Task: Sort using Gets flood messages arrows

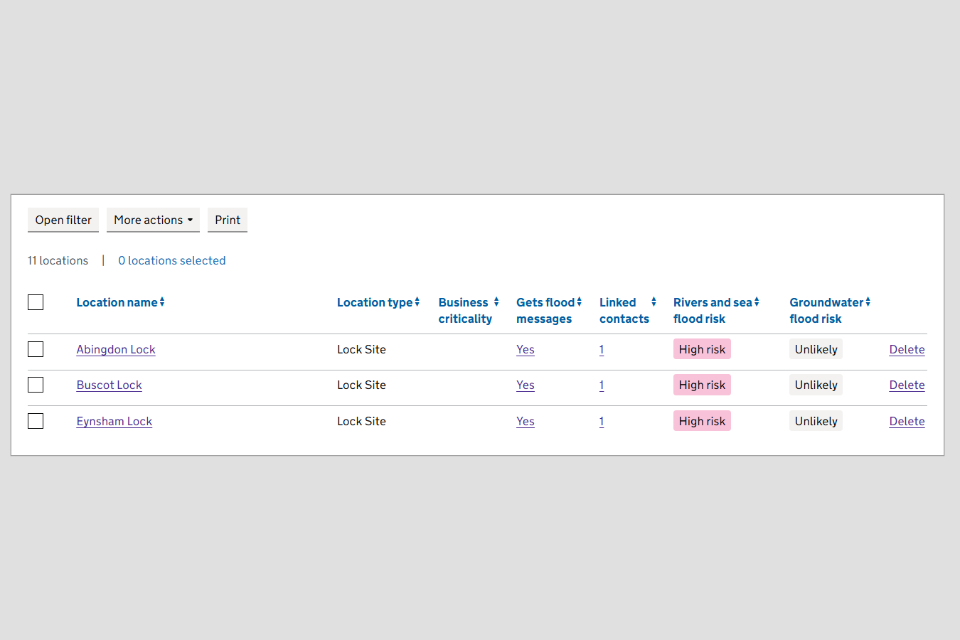Action: tap(579, 302)
